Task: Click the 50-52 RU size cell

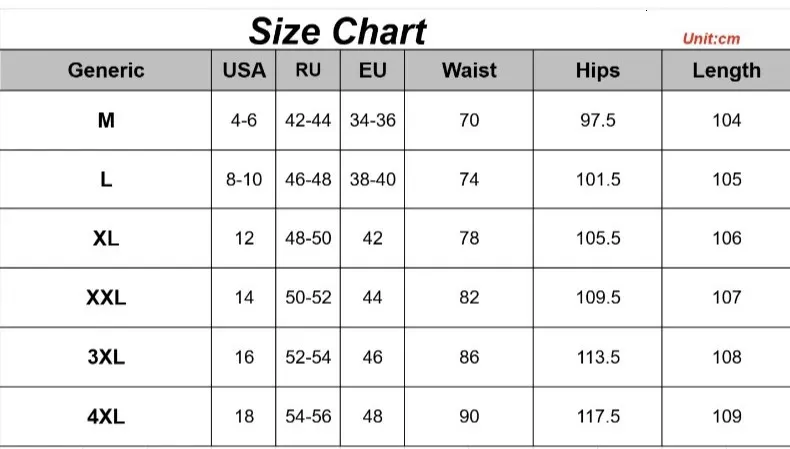Action: click(x=308, y=297)
